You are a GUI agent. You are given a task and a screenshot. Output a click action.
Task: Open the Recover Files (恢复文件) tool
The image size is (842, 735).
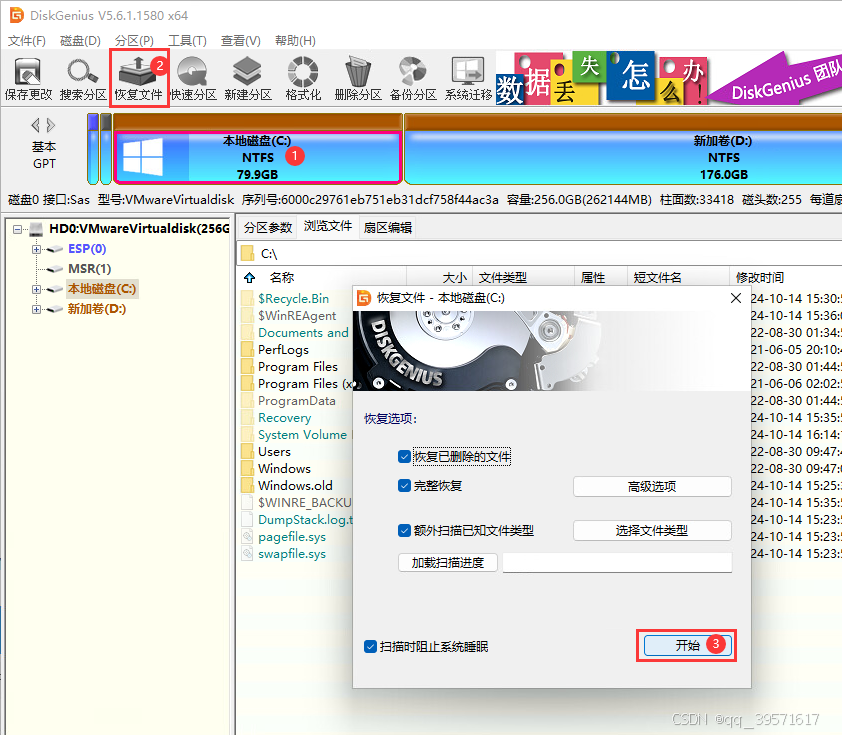point(139,79)
